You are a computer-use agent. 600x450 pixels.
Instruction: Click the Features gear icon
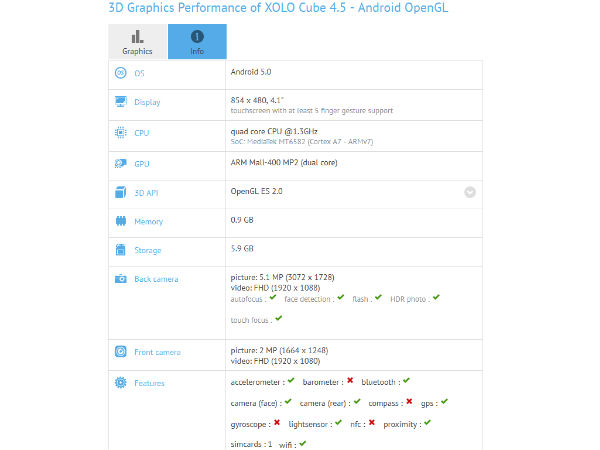tap(121, 382)
